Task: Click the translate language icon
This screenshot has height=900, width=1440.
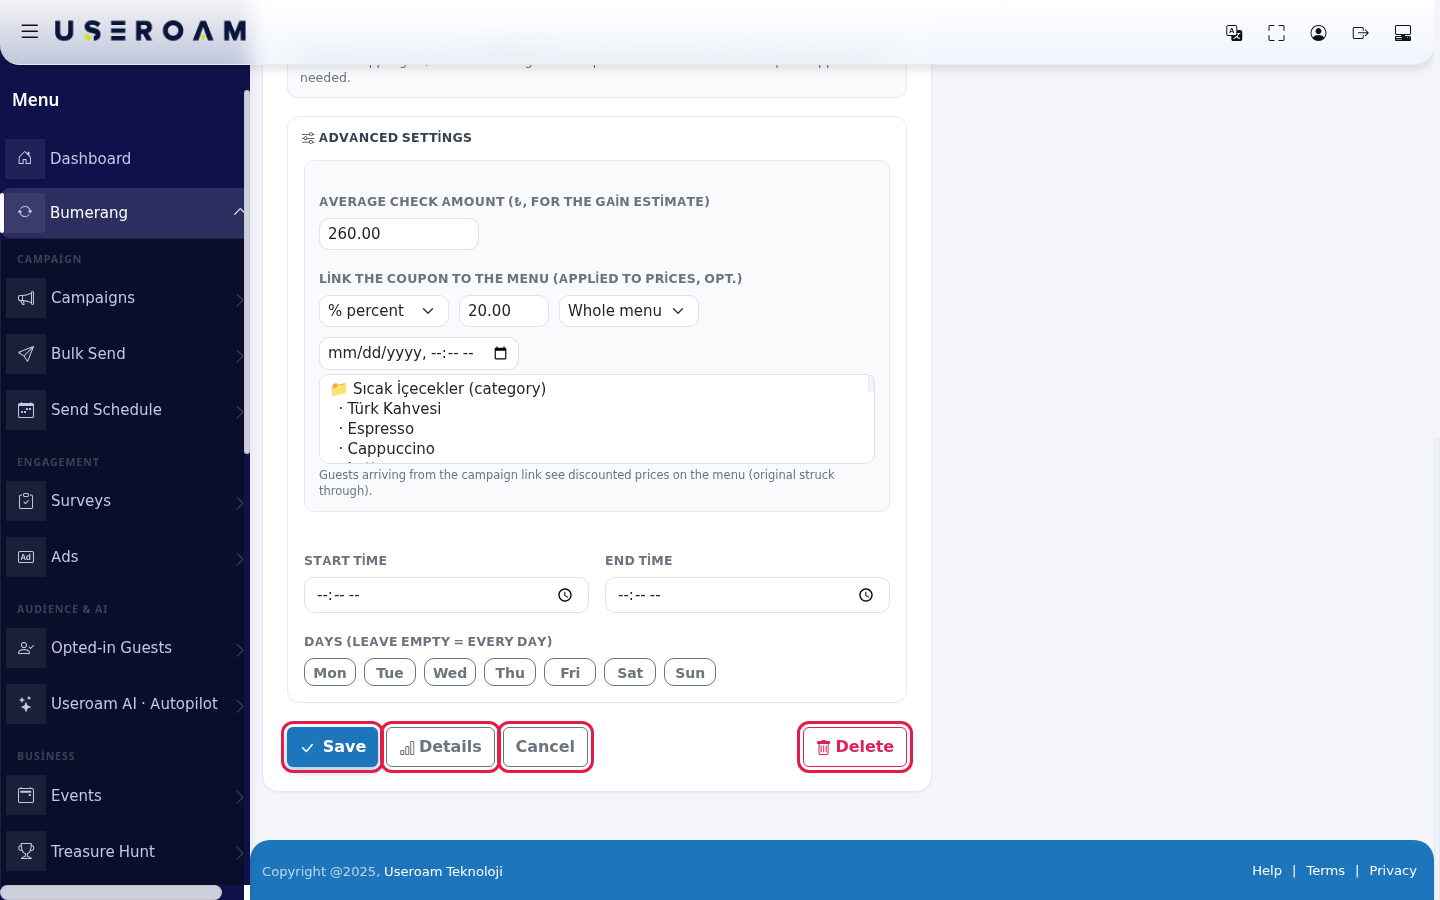Action: [1234, 33]
